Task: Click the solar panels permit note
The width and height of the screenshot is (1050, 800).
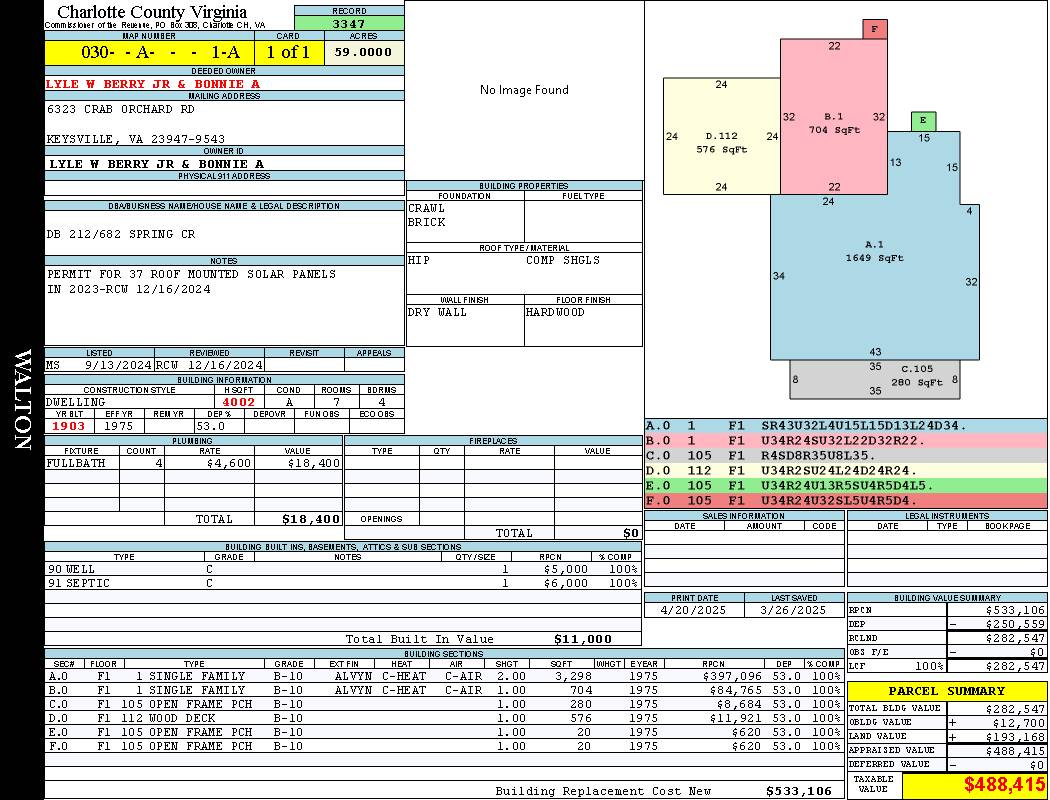Action: pyautogui.click(x=191, y=282)
